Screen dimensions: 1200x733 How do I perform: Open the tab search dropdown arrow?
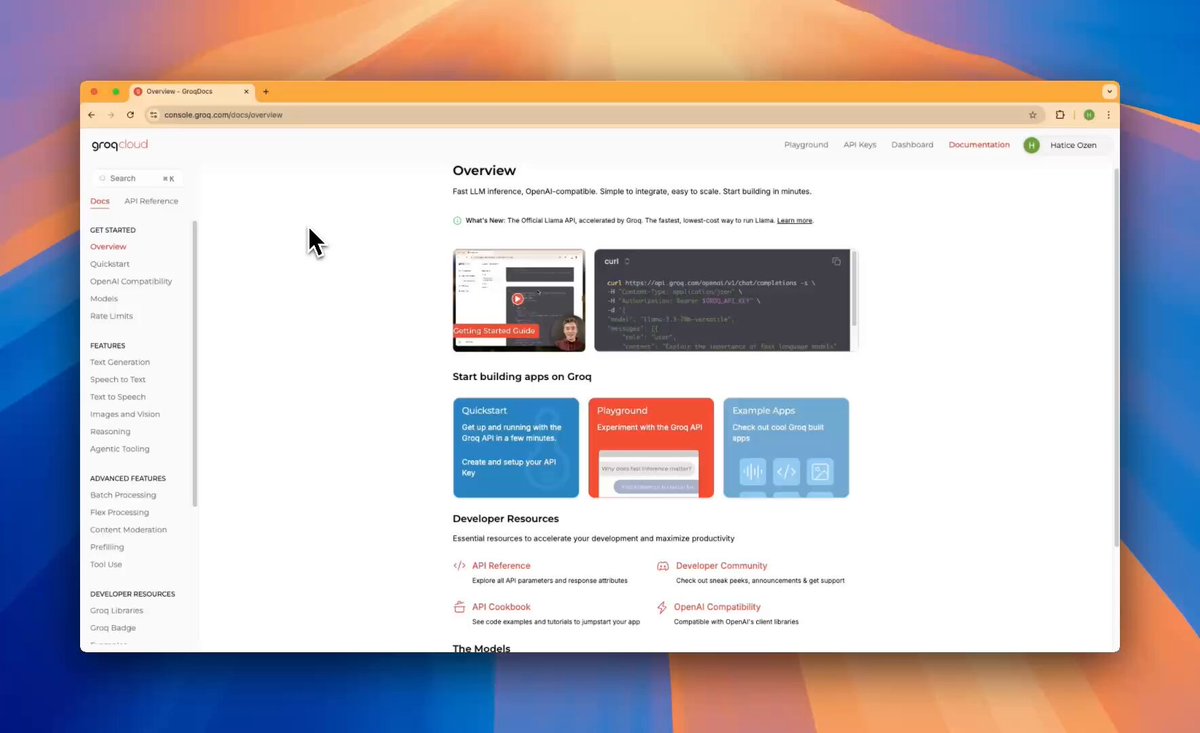(1108, 91)
